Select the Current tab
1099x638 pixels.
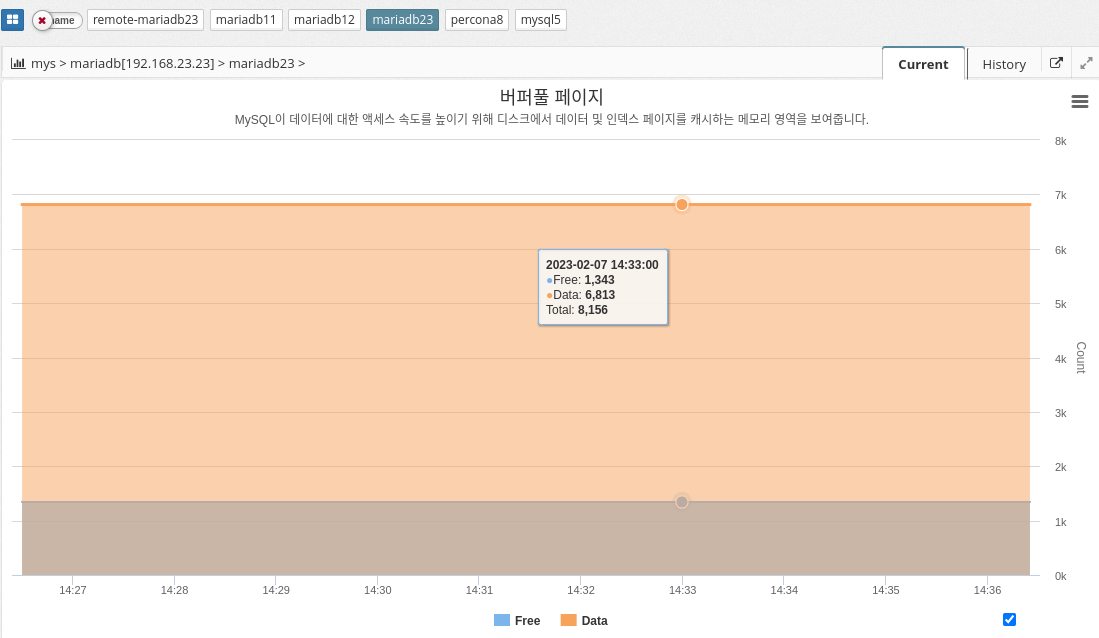923,64
